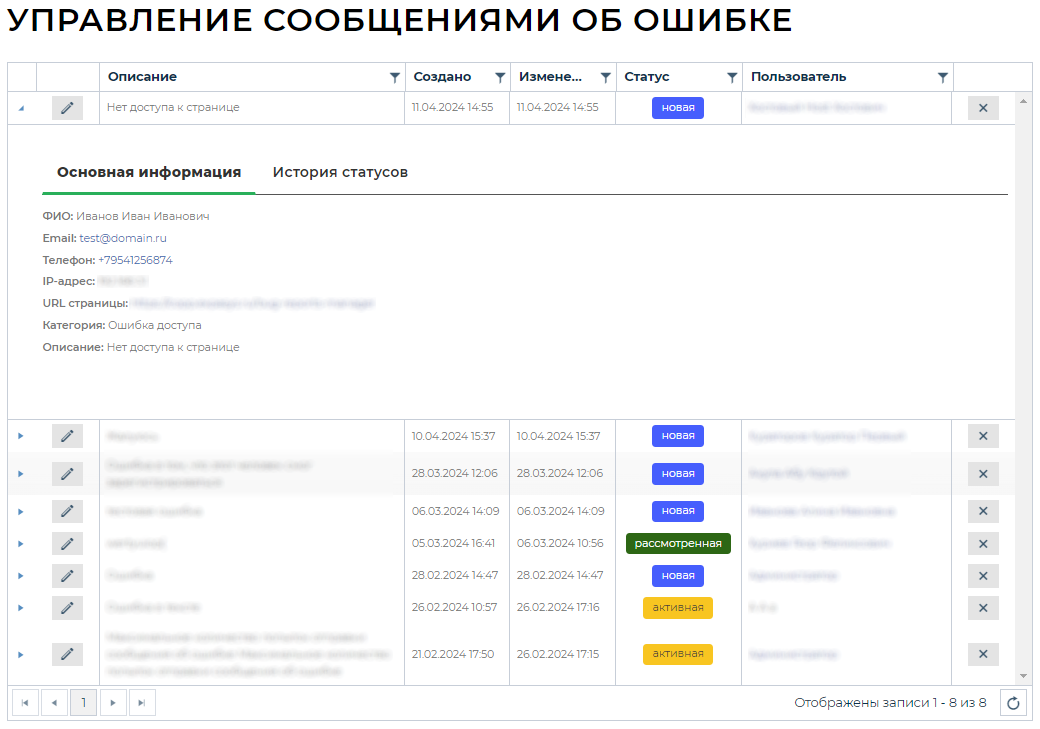Go to the last page of results
This screenshot has height=729, width=1040.
pos(141,703)
